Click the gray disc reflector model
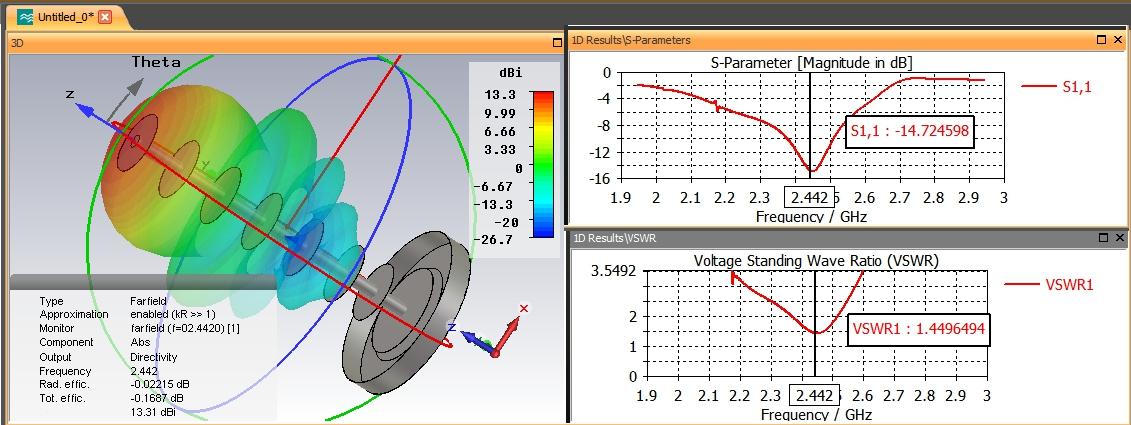 pyautogui.click(x=406, y=310)
